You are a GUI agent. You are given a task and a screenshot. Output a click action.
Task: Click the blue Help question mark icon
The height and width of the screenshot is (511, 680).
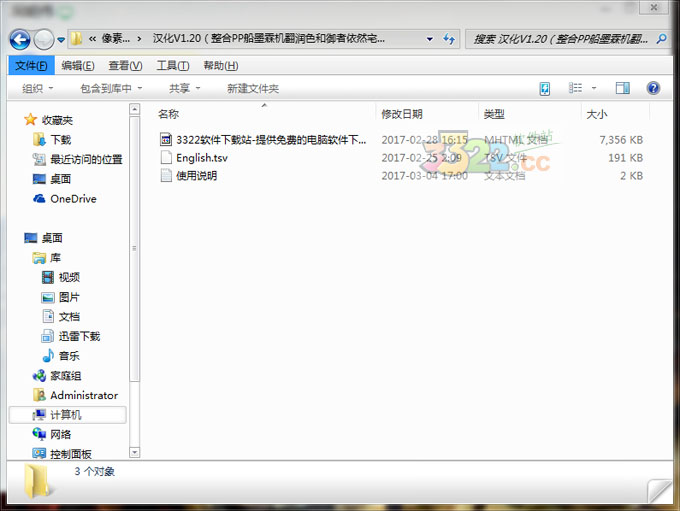coord(653,89)
